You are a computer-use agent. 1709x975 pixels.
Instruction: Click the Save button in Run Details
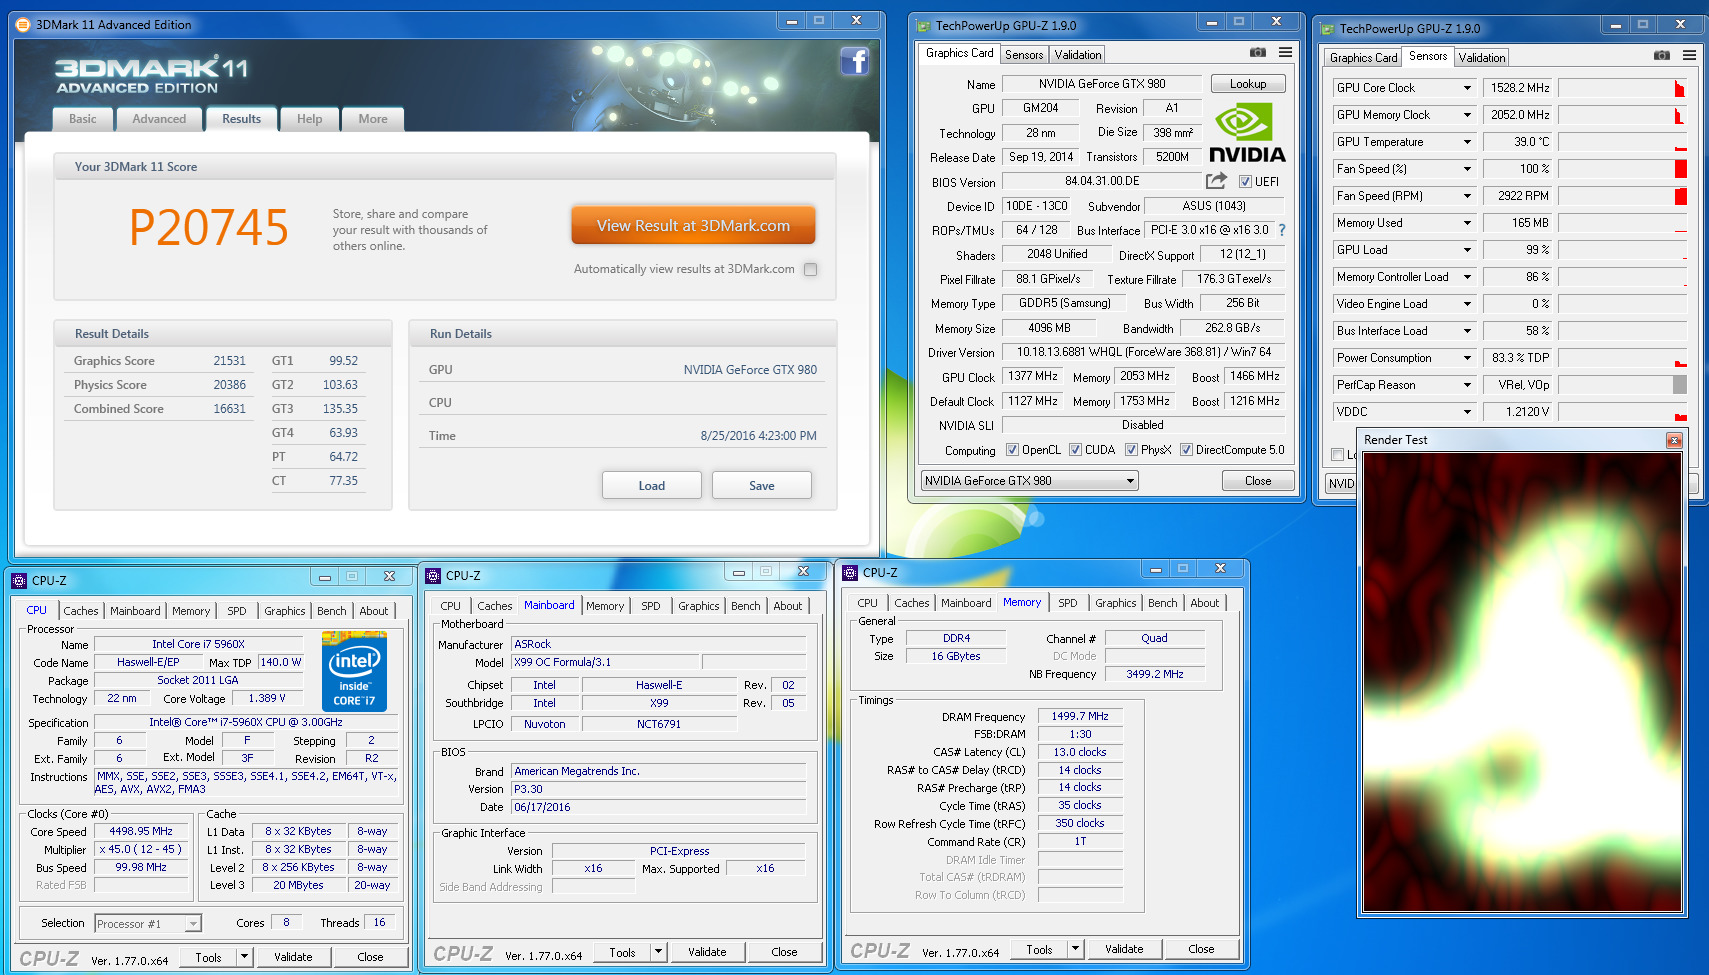point(762,486)
